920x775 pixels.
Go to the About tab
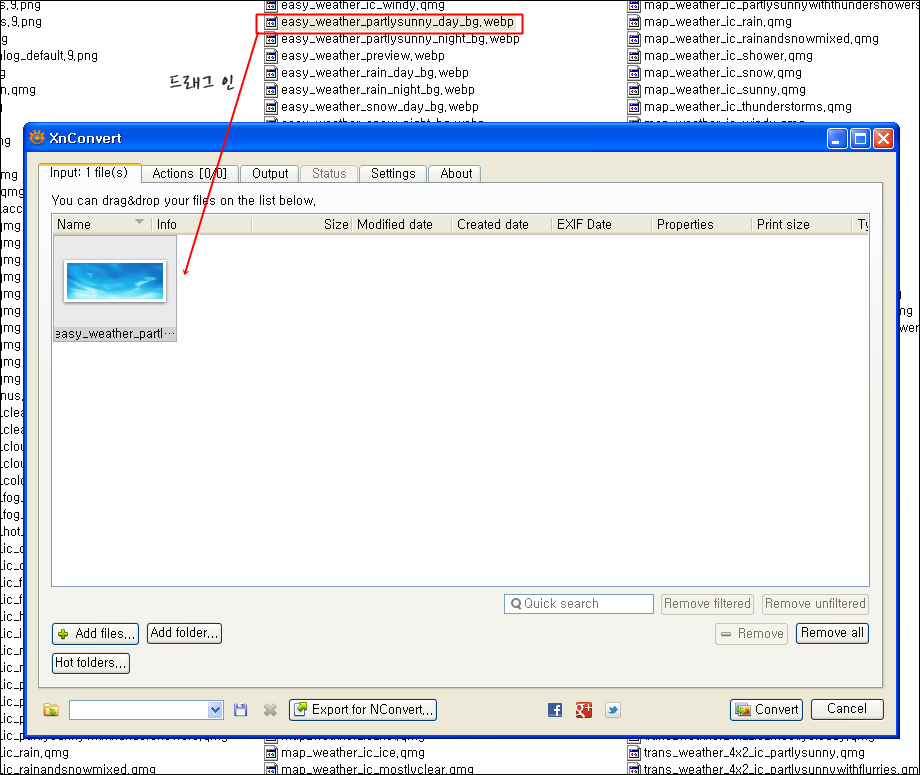tap(456, 174)
